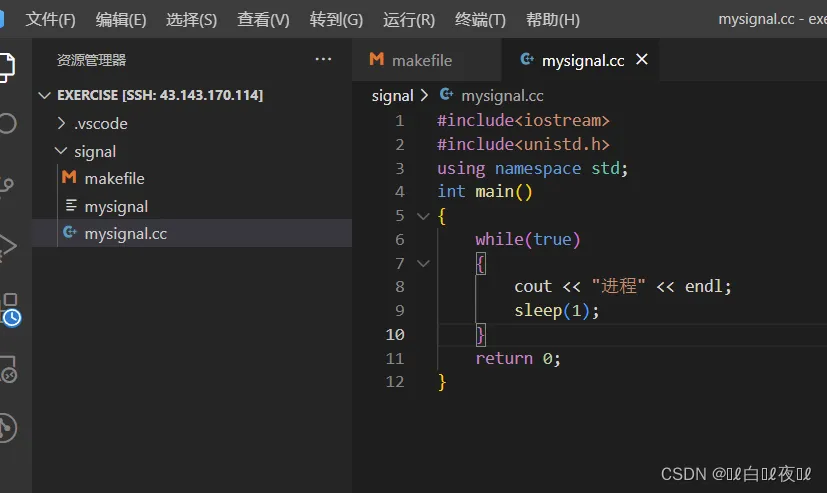Collapse the EXERCISE workspace root folder
827x493 pixels.
(x=45, y=95)
